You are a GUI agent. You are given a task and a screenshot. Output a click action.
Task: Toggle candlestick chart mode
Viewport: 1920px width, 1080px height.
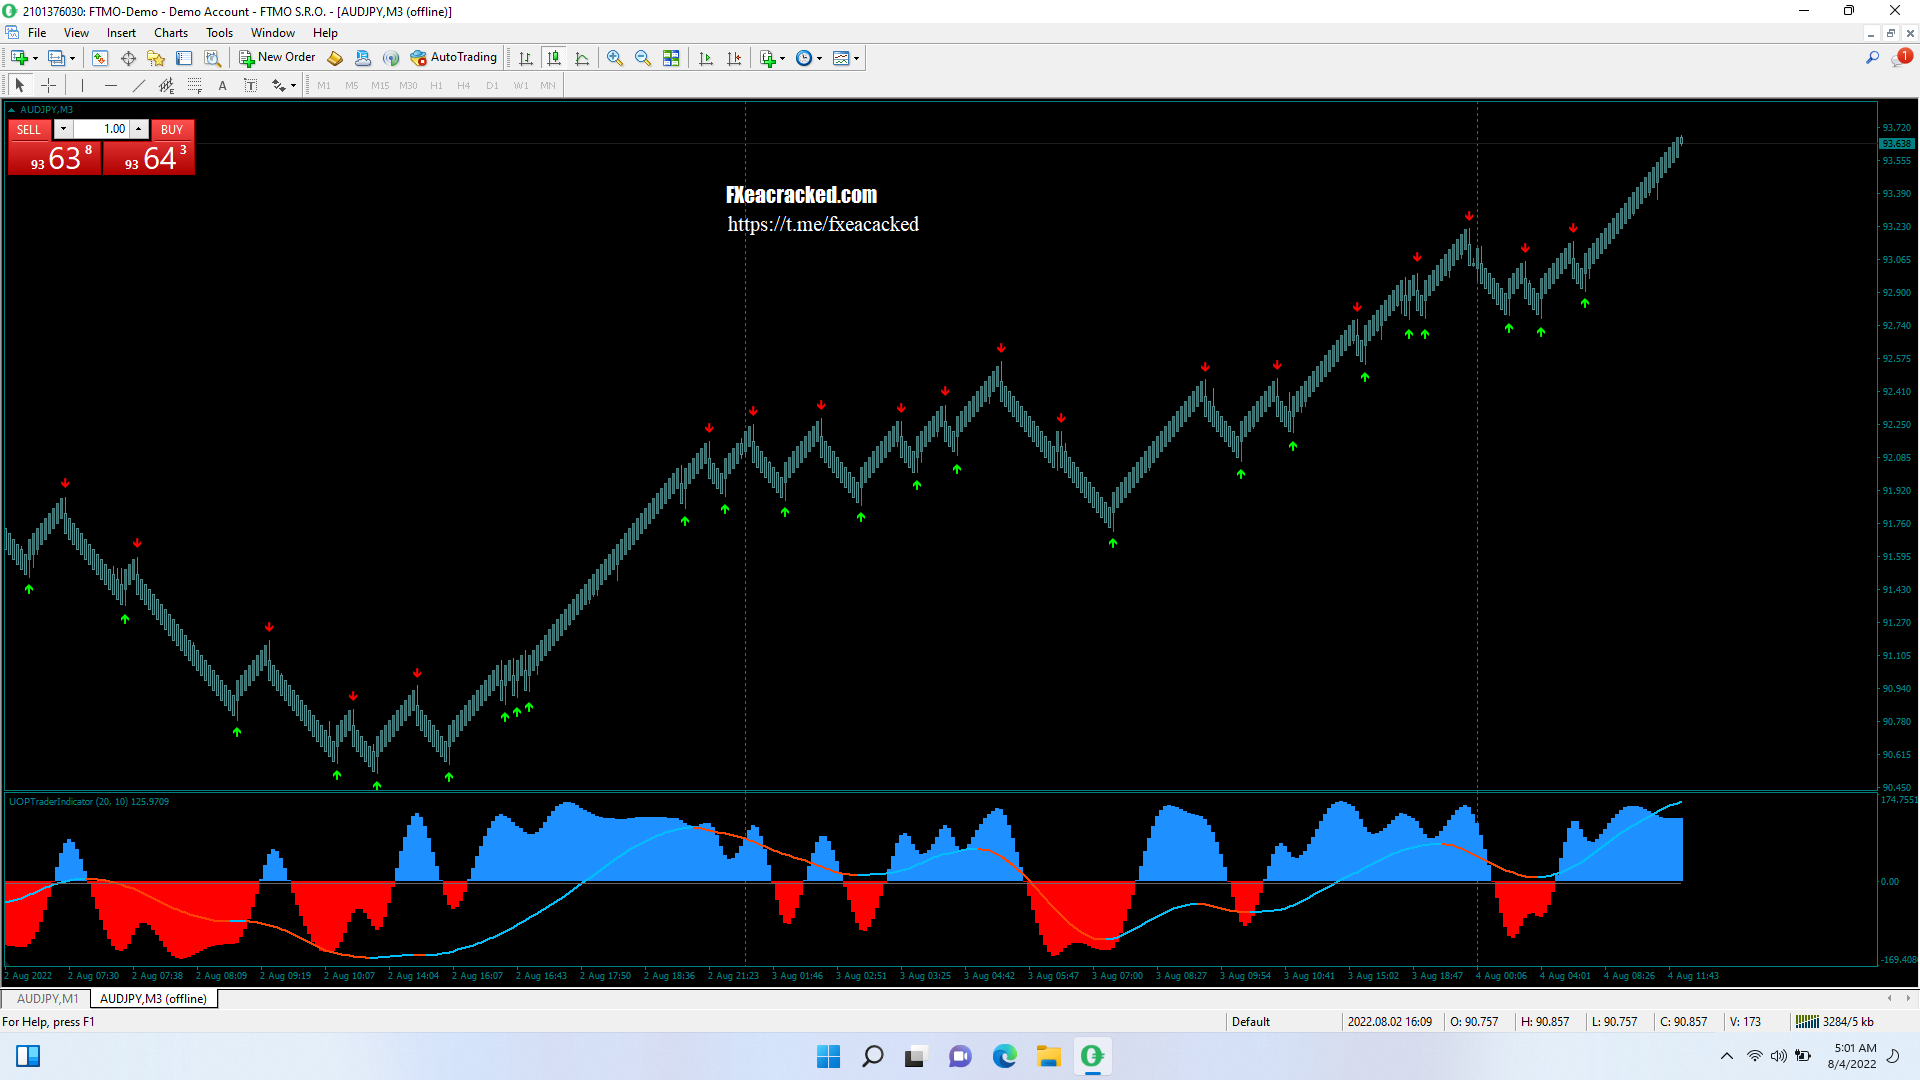point(554,58)
